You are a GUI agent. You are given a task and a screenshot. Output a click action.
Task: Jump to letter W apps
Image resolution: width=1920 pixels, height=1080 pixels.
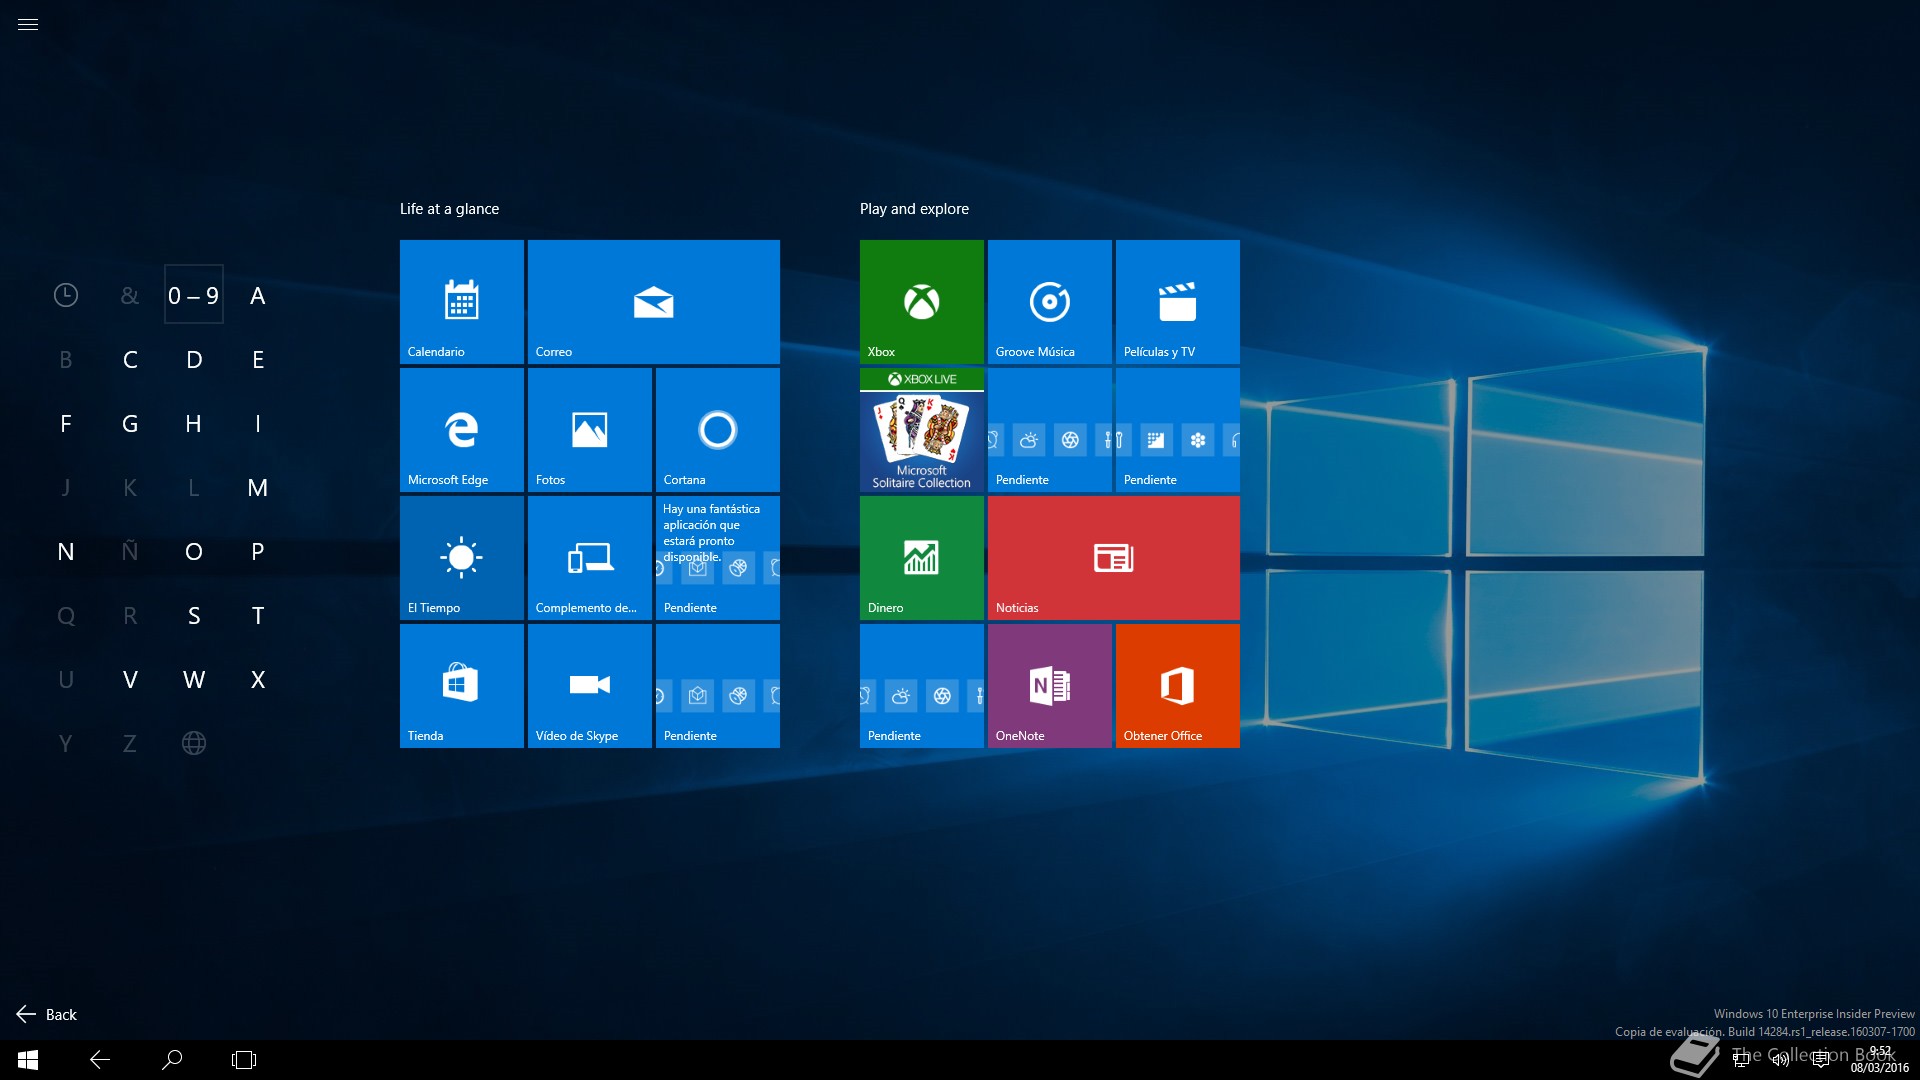(x=194, y=679)
